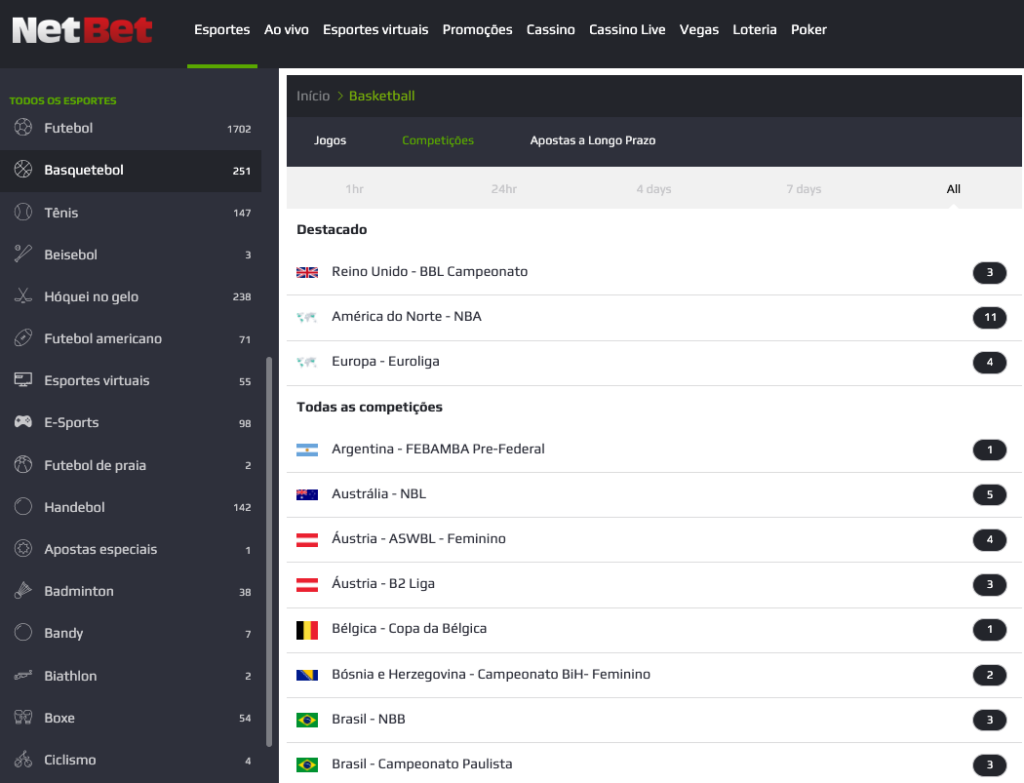1024x783 pixels.
Task: Open the Ao vivo section
Action: tap(286, 29)
